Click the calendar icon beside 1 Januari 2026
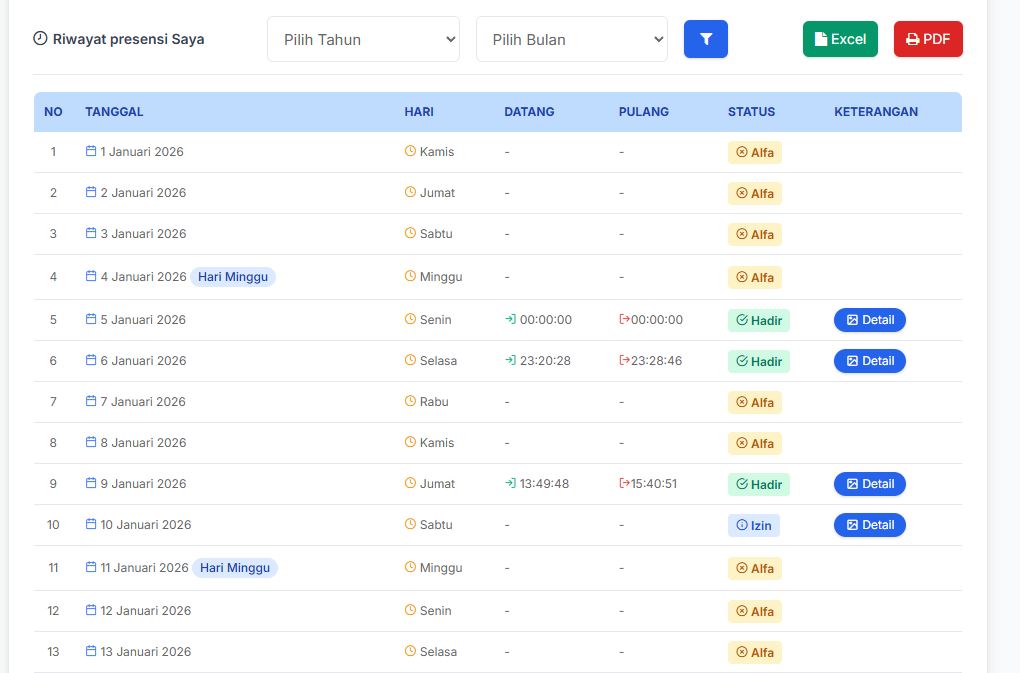The height and width of the screenshot is (673, 1020). 91,152
